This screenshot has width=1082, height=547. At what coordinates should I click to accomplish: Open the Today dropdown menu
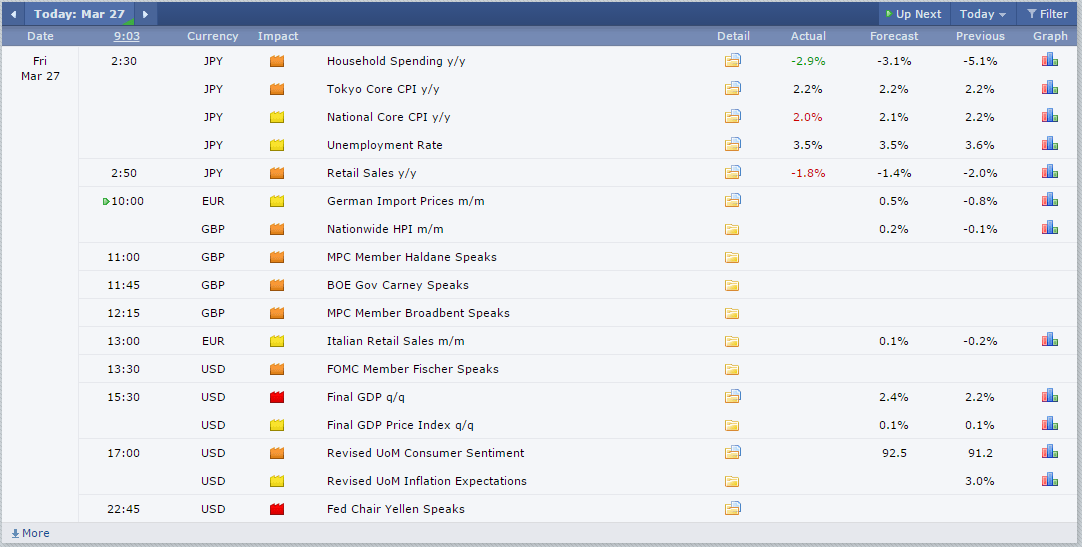tap(983, 14)
